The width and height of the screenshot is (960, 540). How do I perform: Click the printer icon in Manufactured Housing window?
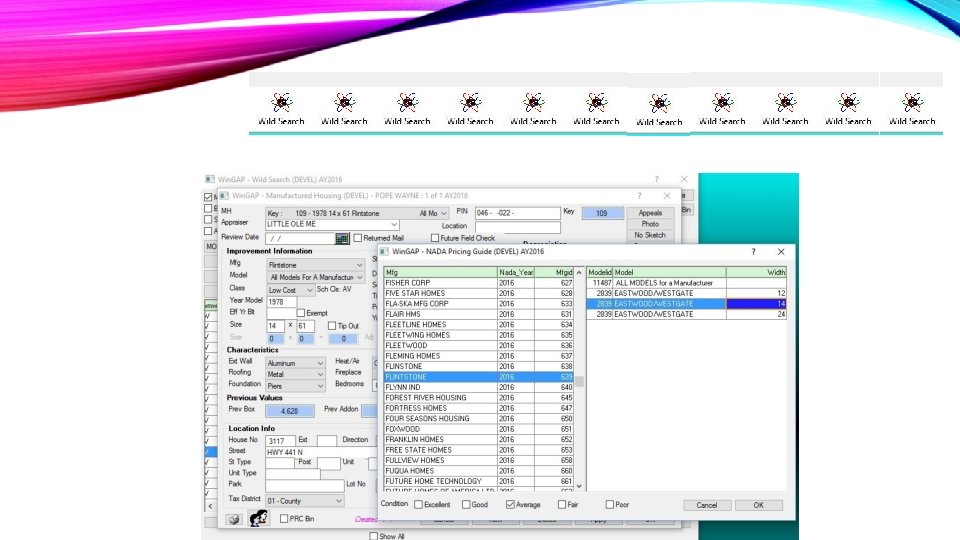pyautogui.click(x=234, y=519)
